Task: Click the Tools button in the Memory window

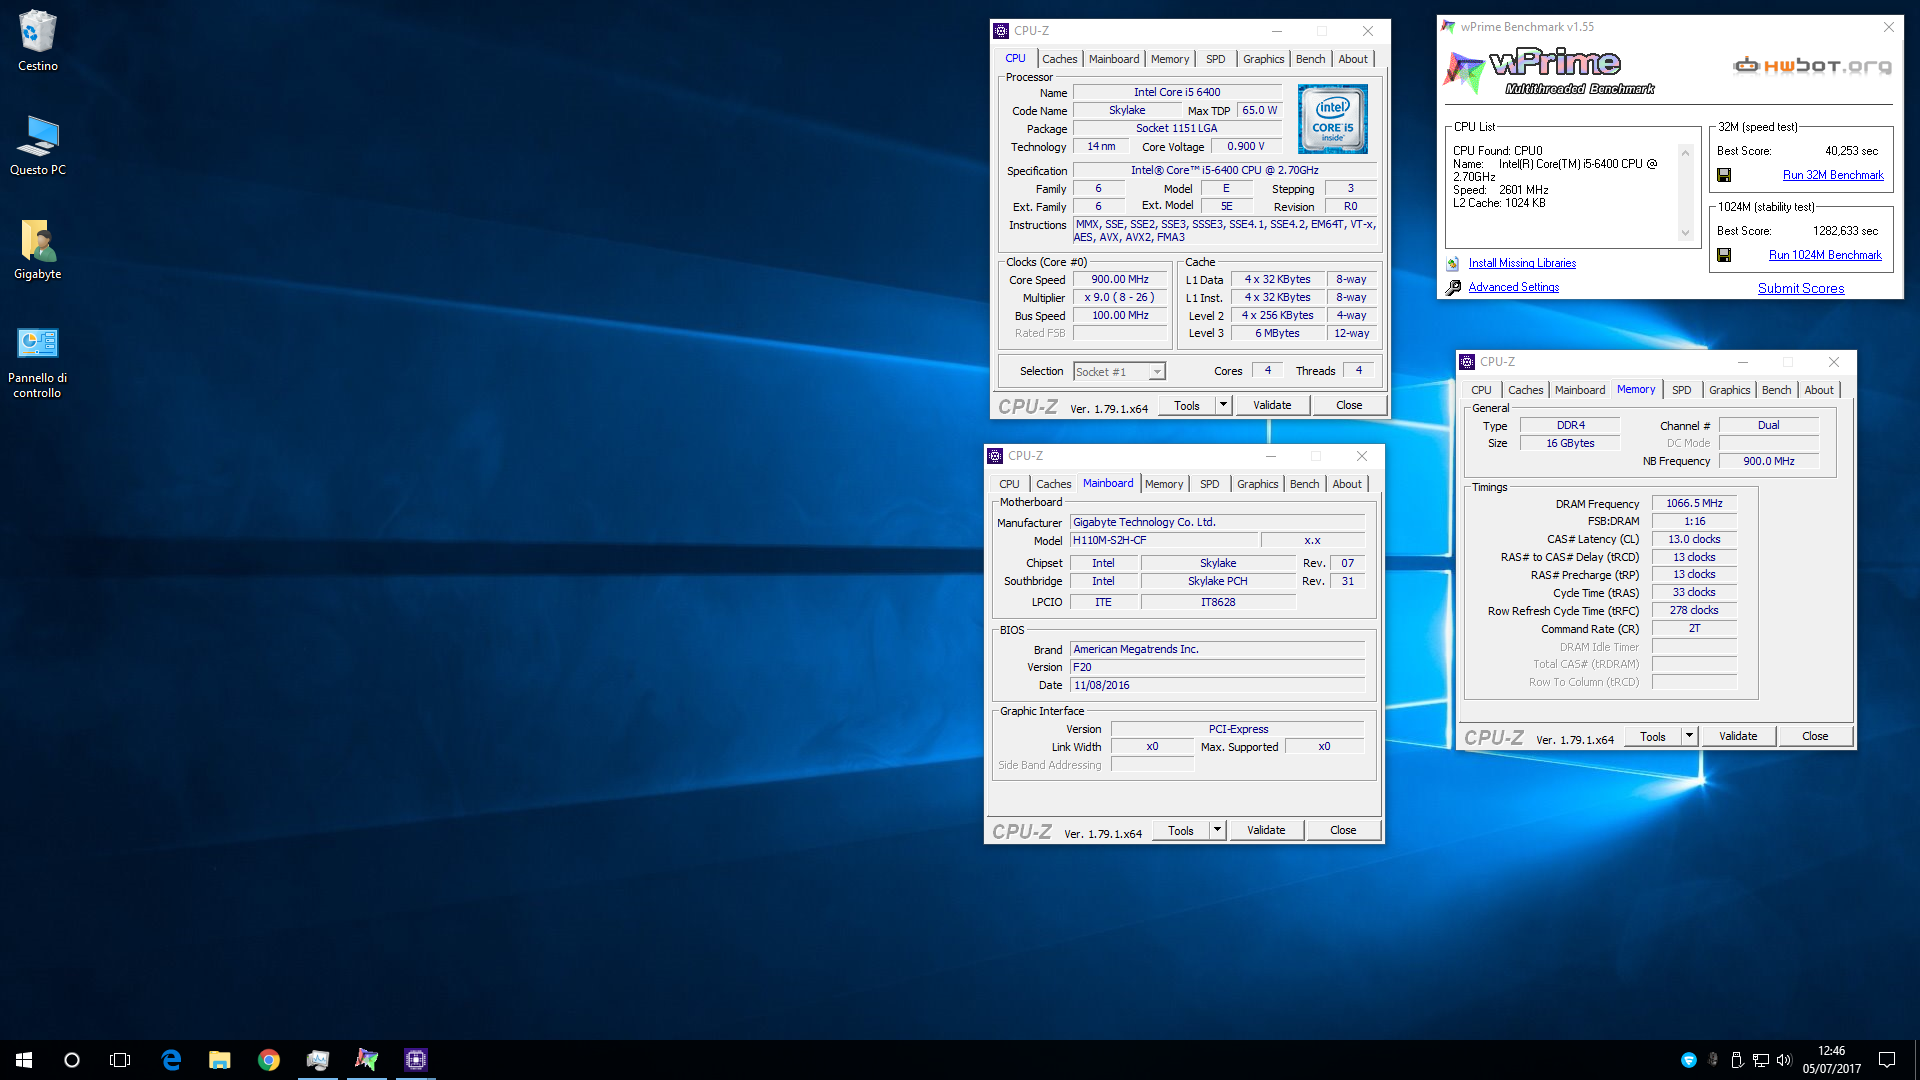Action: pos(1653,736)
